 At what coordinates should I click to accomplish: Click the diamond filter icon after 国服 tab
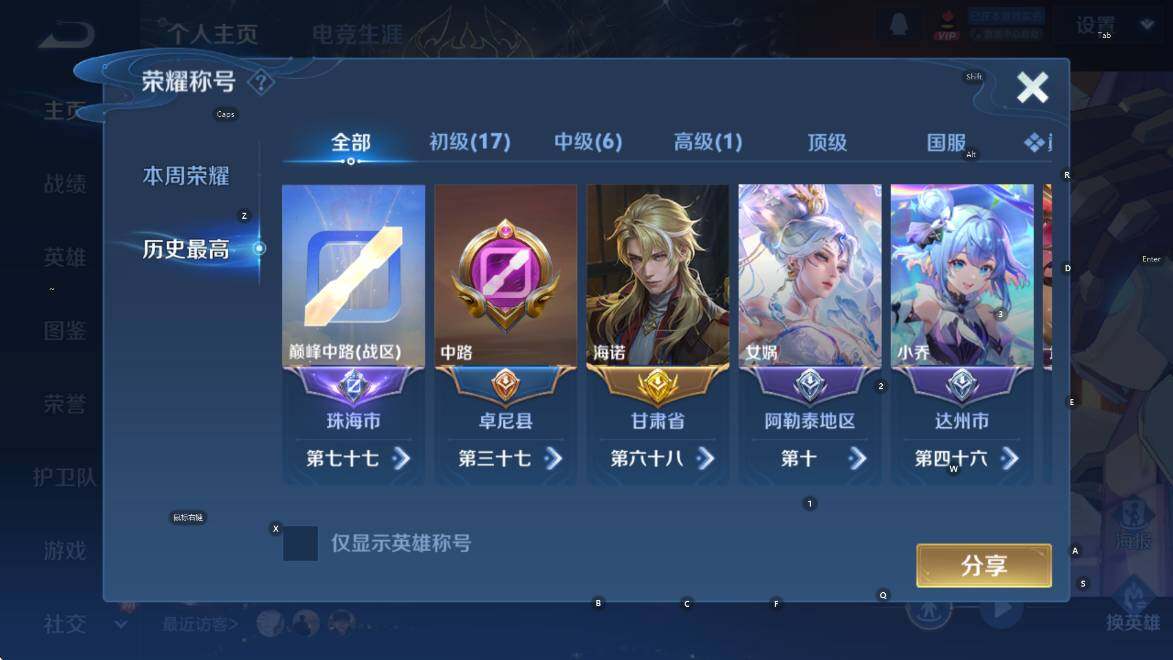click(x=1035, y=142)
